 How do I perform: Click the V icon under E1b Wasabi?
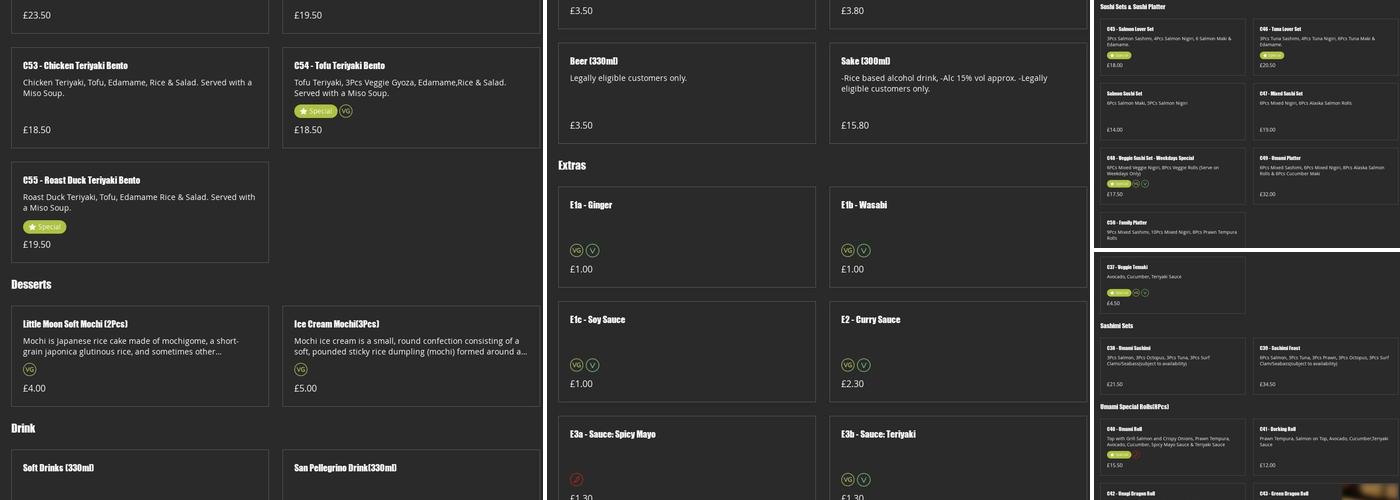864,250
